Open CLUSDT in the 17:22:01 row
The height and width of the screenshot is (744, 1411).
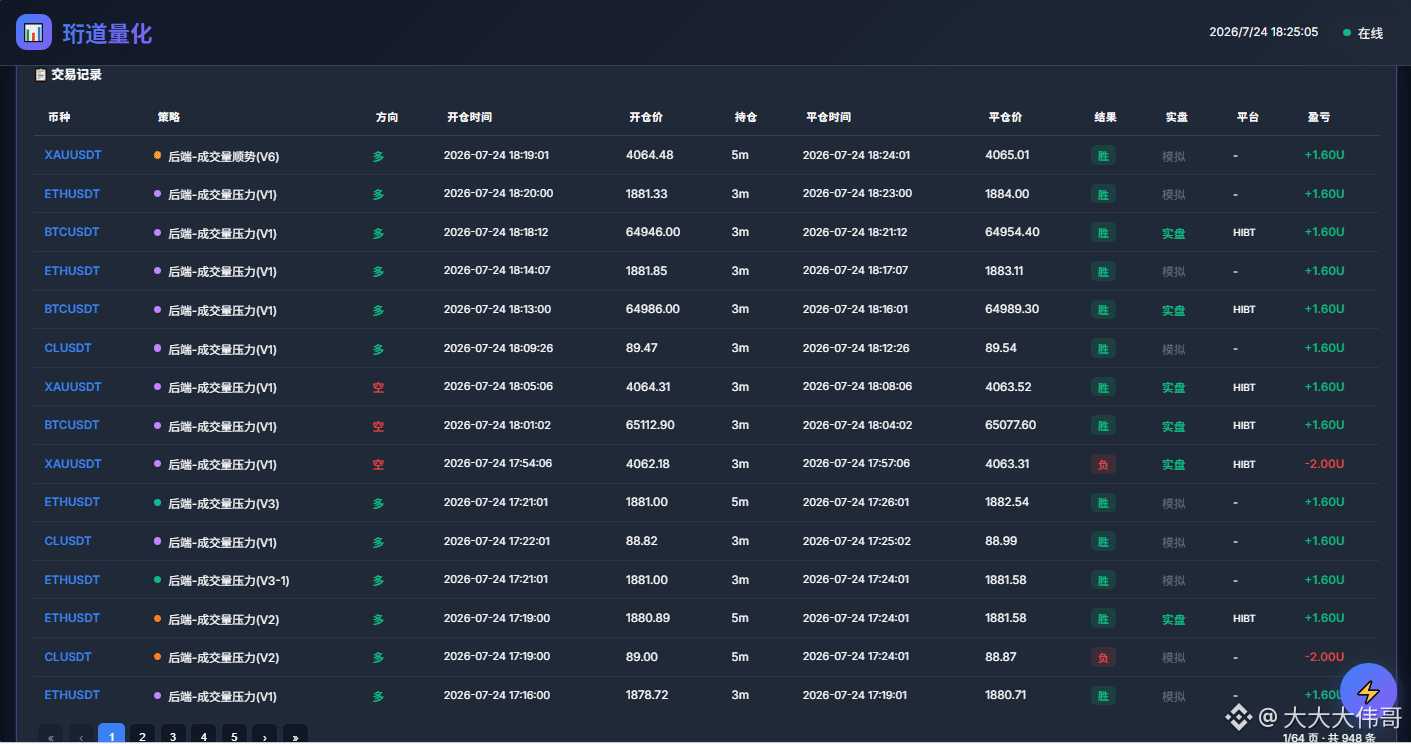click(68, 541)
